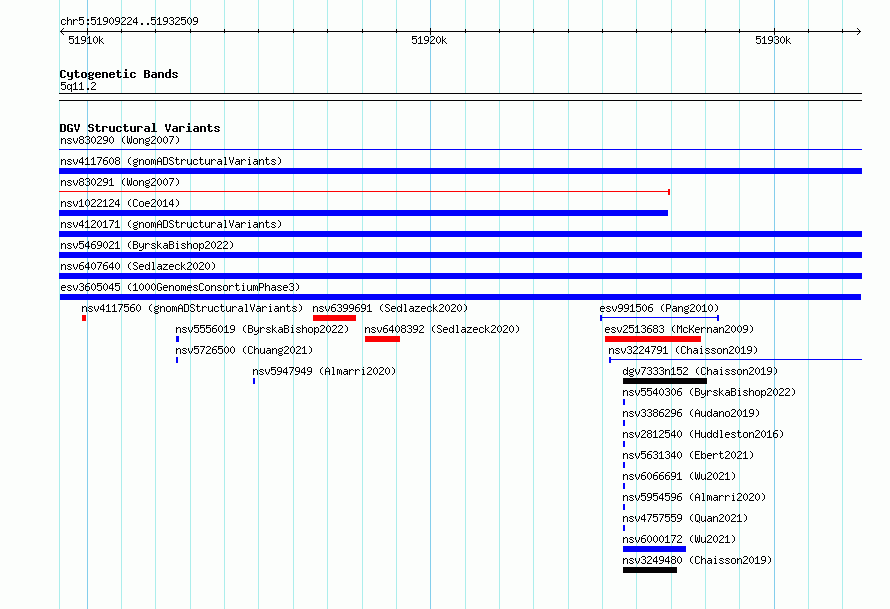Open nsv6408392 (Sedlazeck2020) label
890x609 pixels.
(x=442, y=329)
